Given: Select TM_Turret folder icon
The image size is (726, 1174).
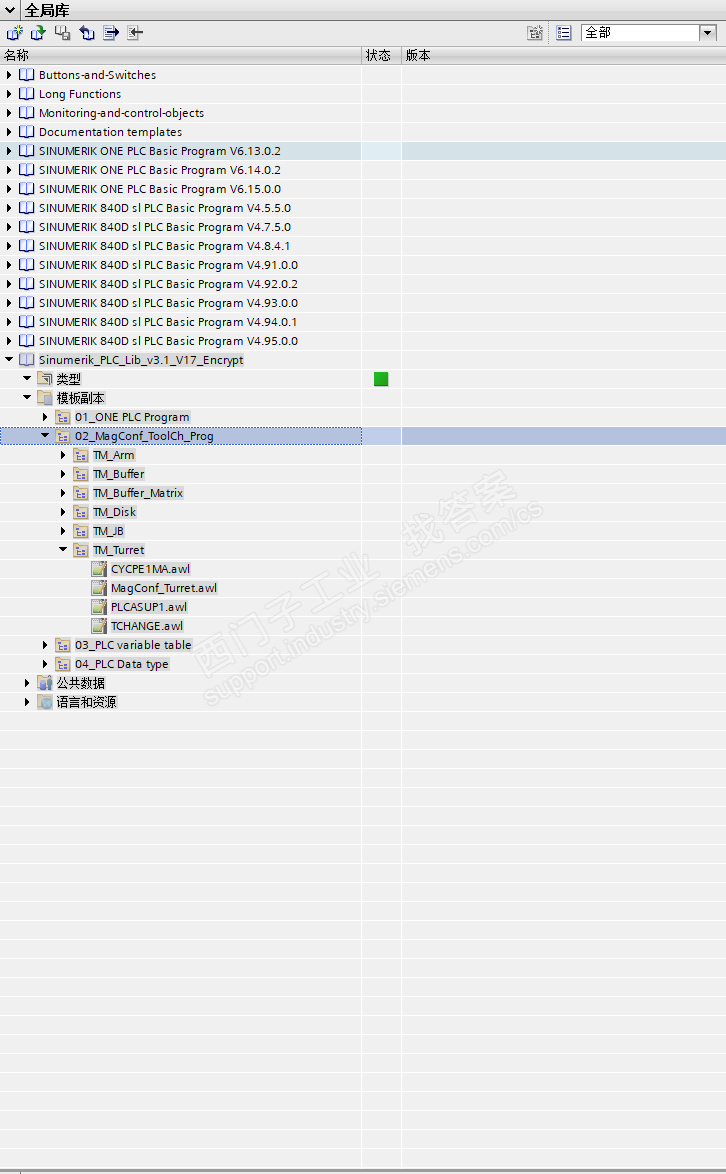Looking at the screenshot, I should pos(81,550).
